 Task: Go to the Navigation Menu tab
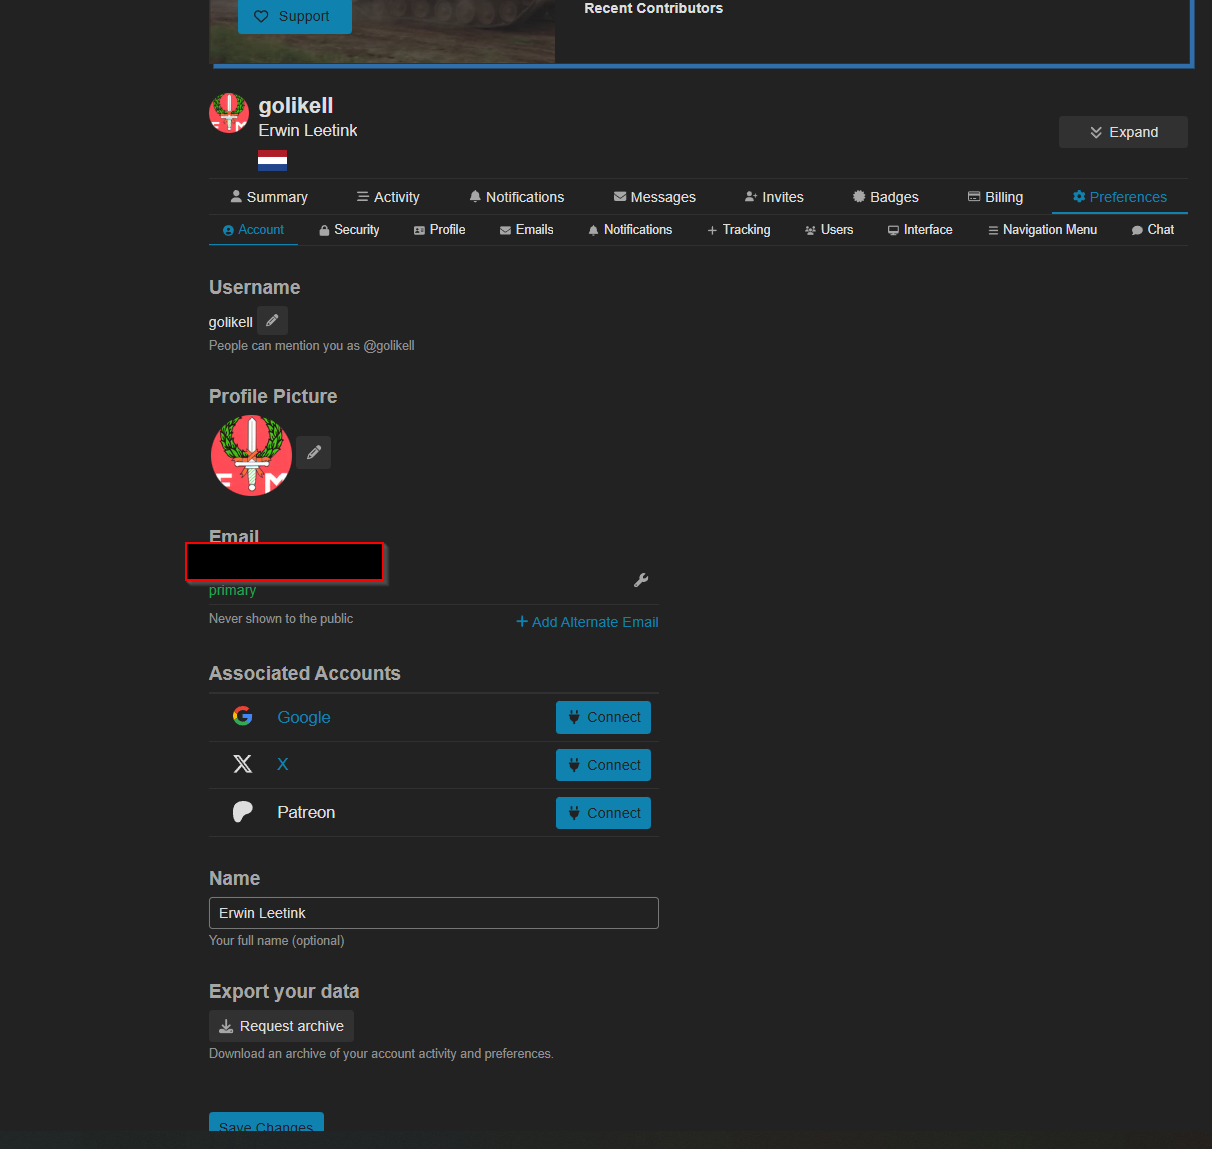pos(1042,230)
